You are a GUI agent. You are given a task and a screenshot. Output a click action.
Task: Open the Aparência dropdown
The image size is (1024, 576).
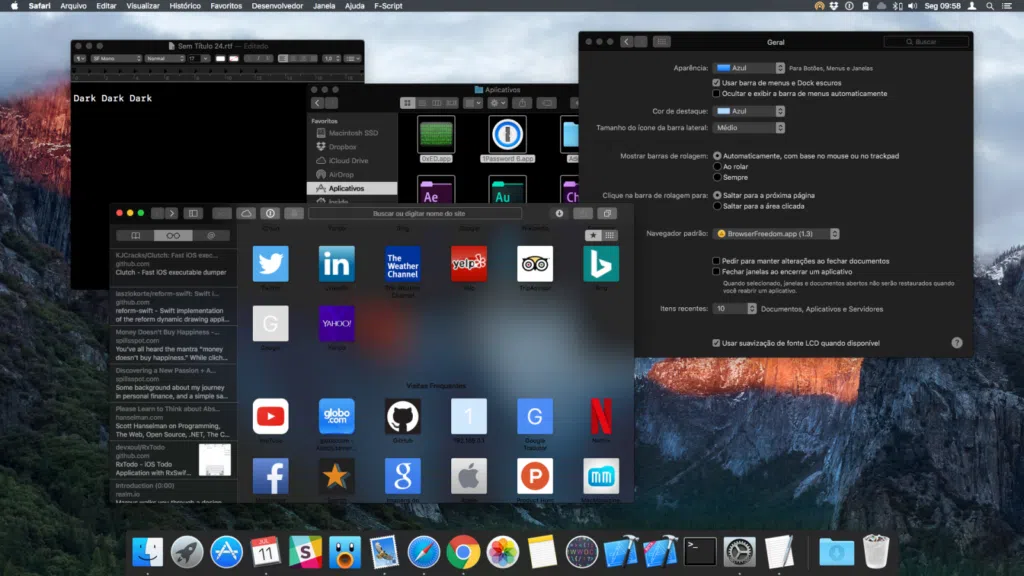pyautogui.click(x=749, y=68)
